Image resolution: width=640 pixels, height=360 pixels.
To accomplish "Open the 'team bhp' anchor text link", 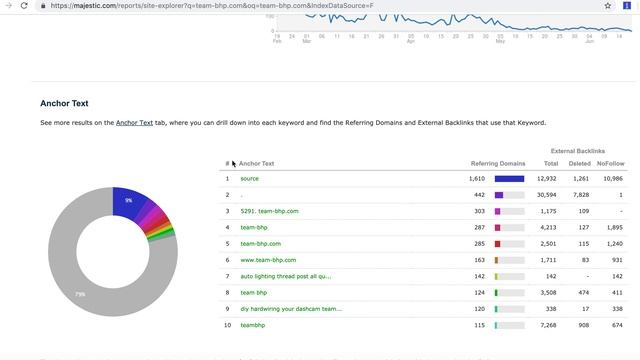I will pos(253,293).
